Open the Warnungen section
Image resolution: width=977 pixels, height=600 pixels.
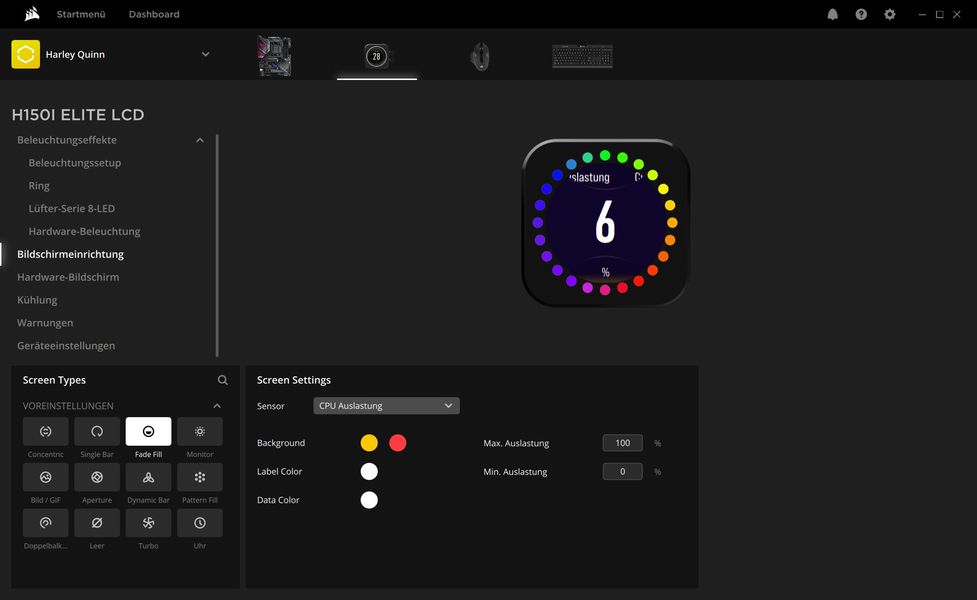coord(45,323)
